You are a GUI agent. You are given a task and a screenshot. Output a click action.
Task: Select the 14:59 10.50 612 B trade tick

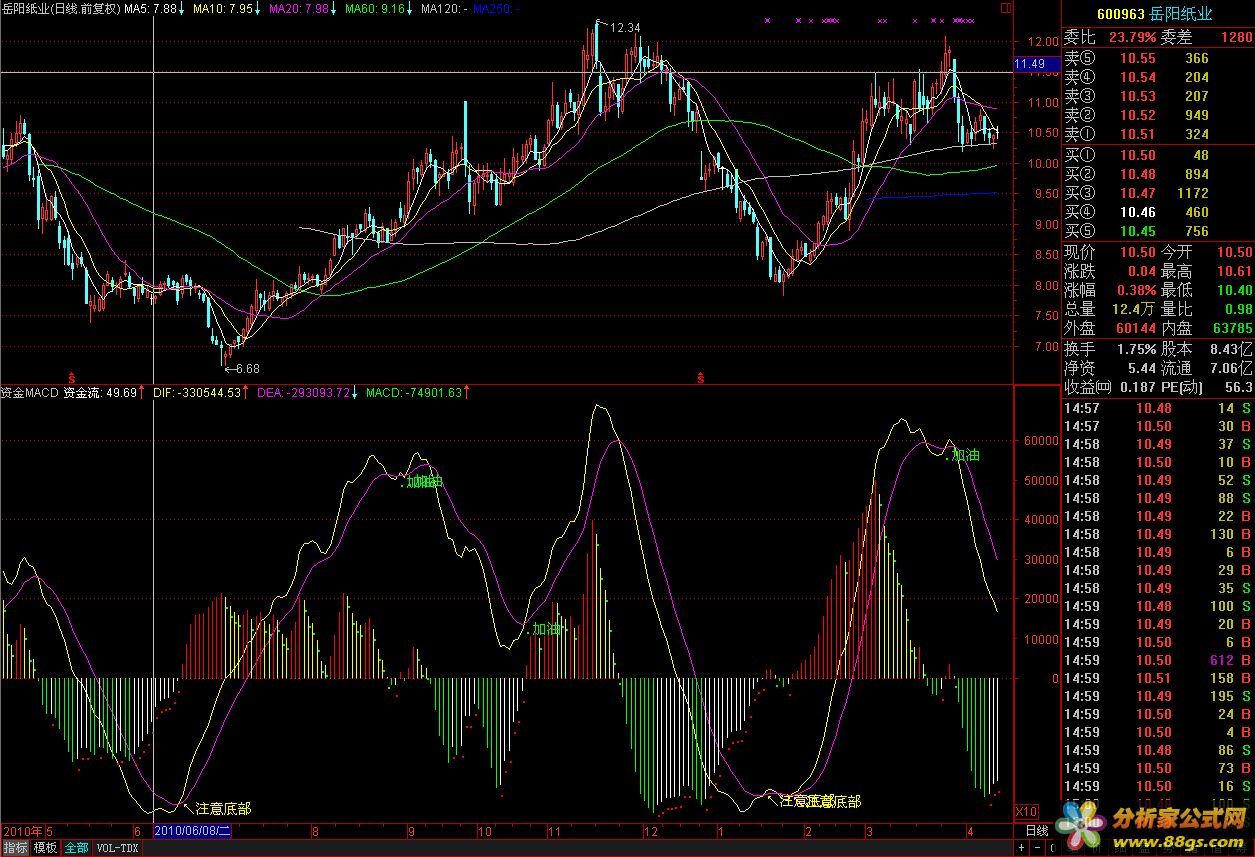(1157, 660)
